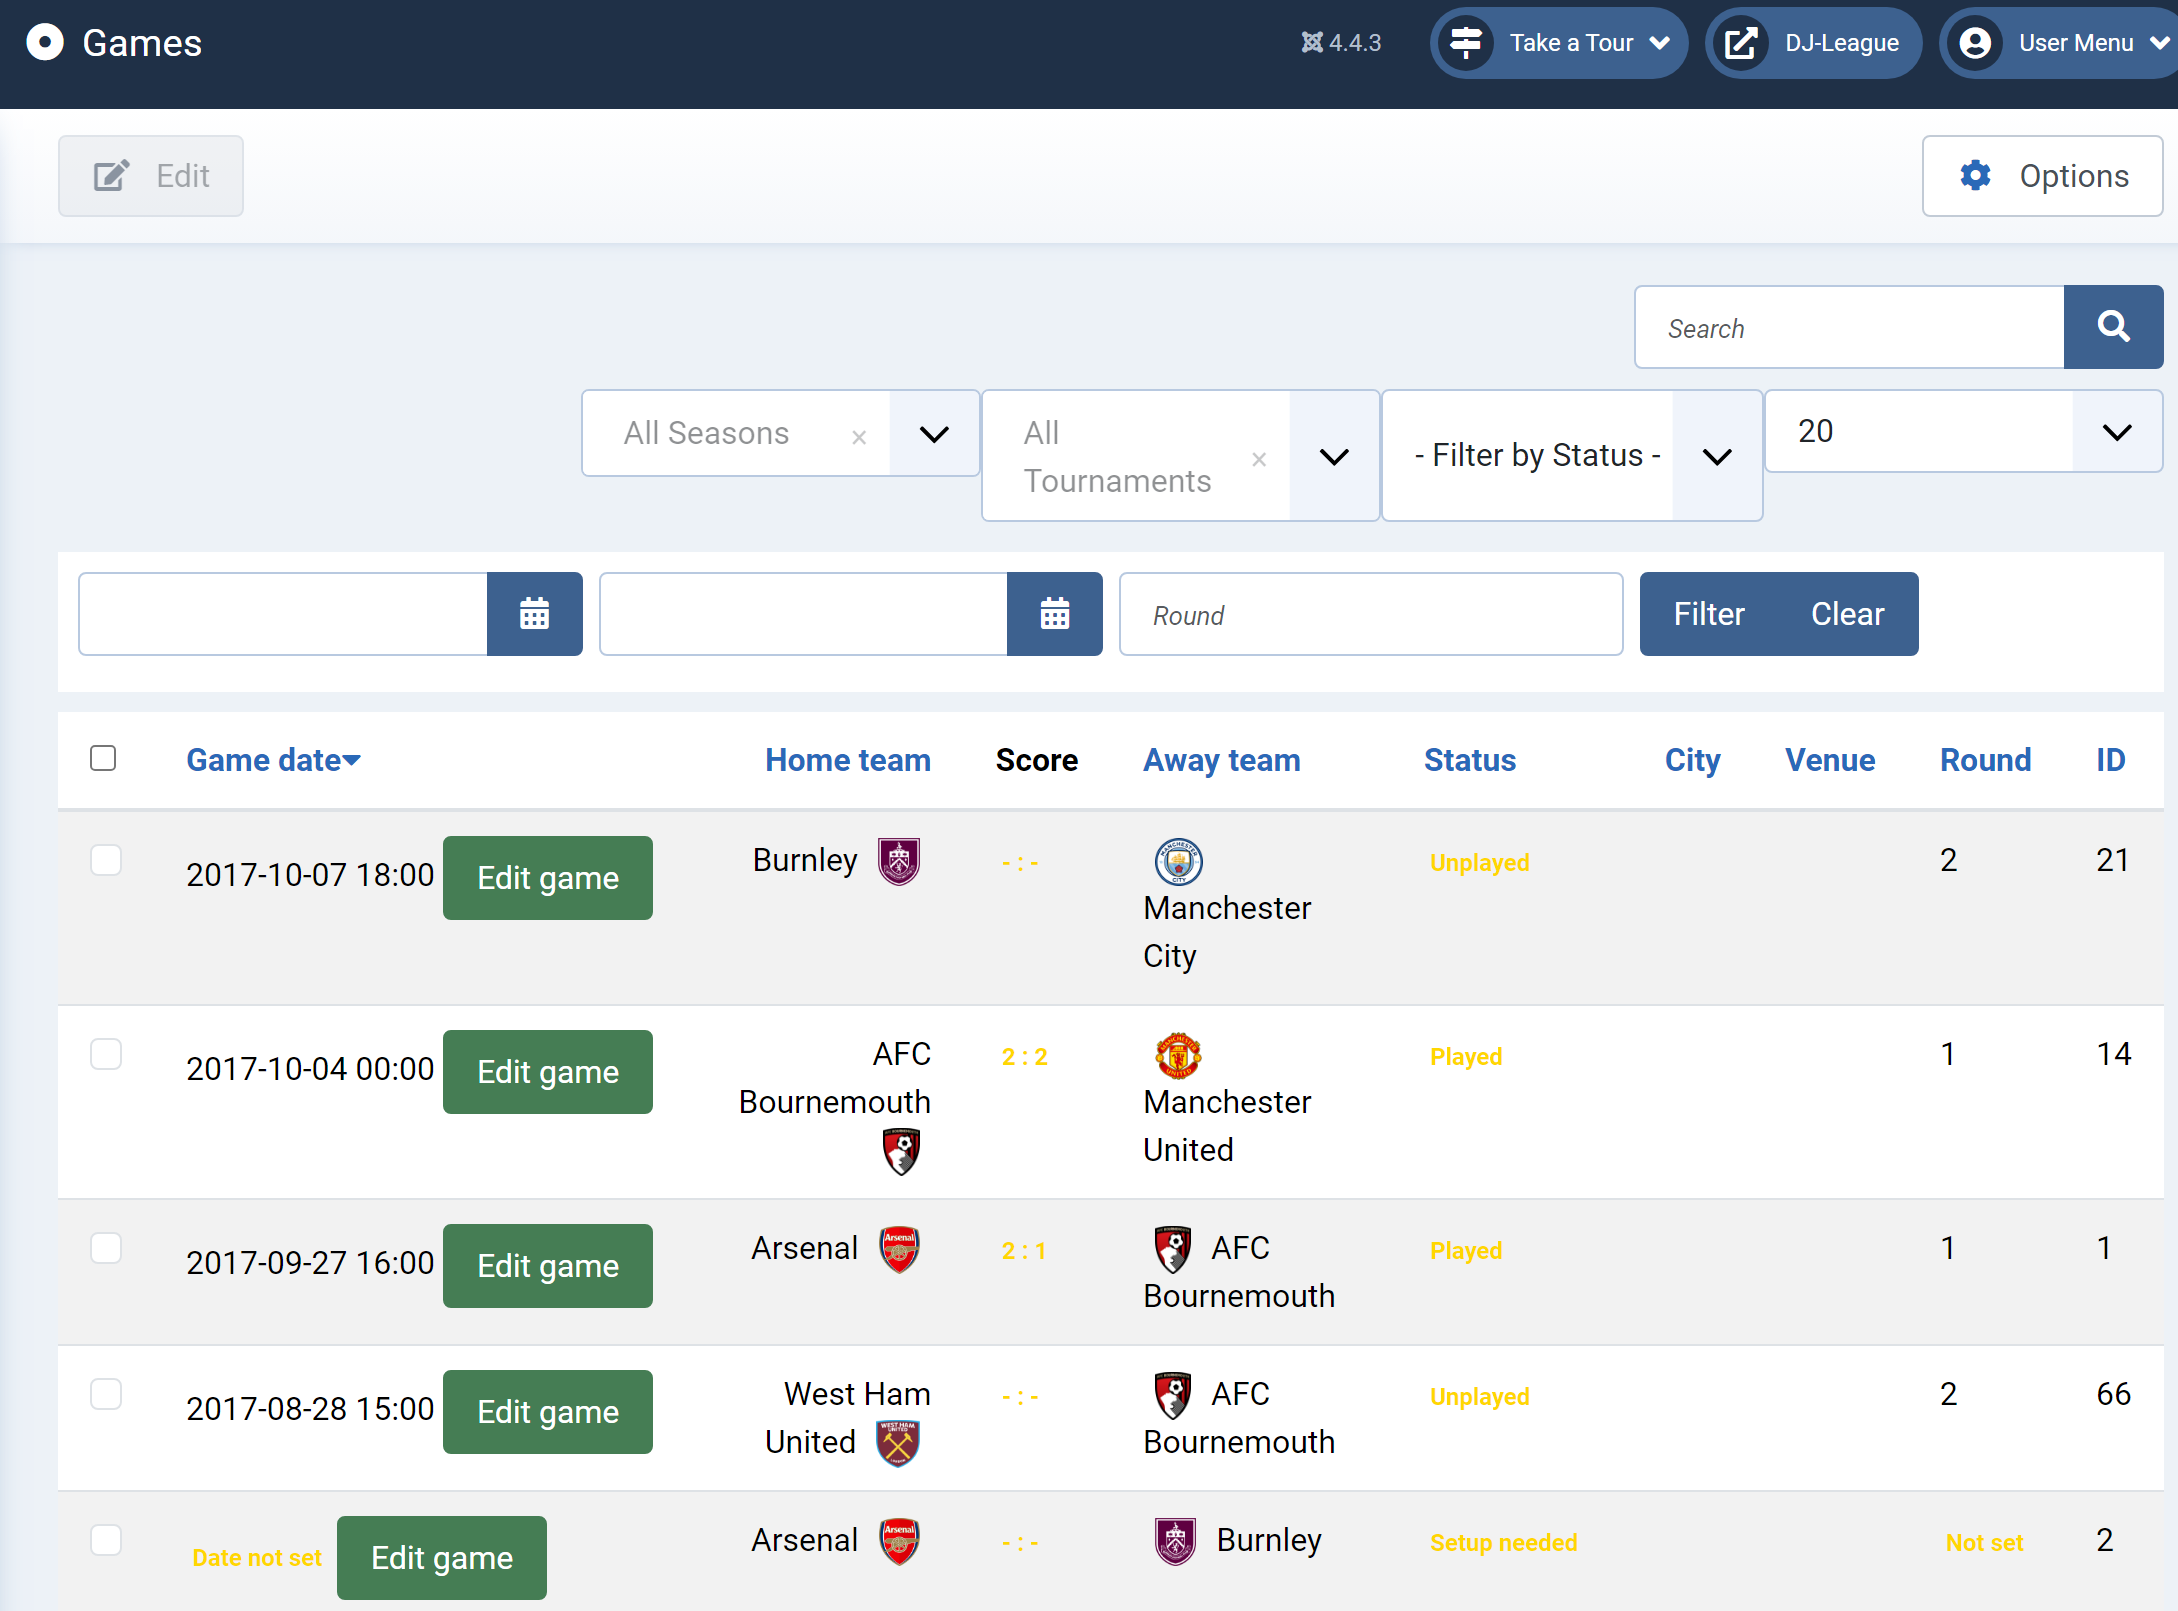Click the Manchester United crest
Screen dimensions: 2178x1611
[1179, 1056]
